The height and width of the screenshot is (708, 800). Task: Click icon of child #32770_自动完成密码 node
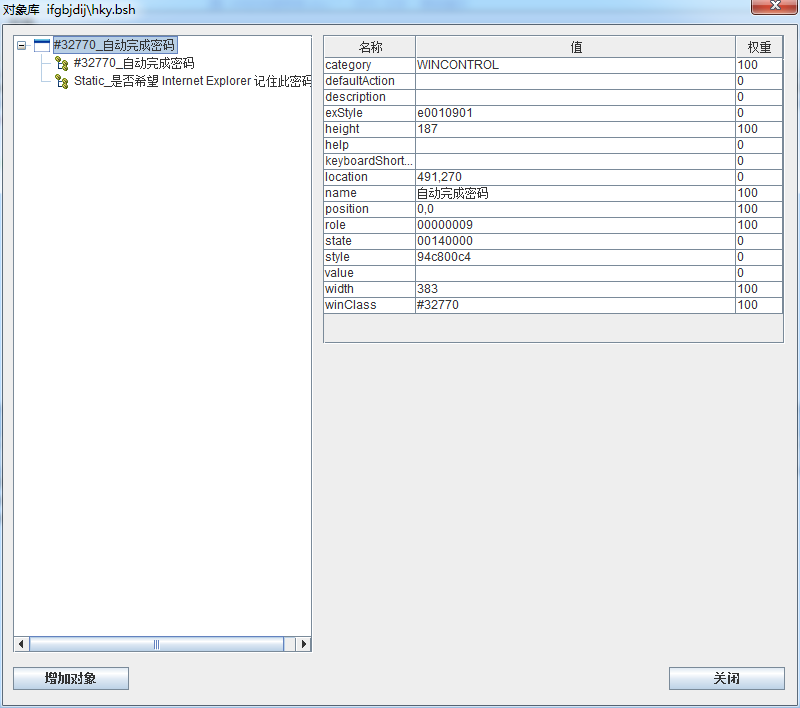click(62, 63)
